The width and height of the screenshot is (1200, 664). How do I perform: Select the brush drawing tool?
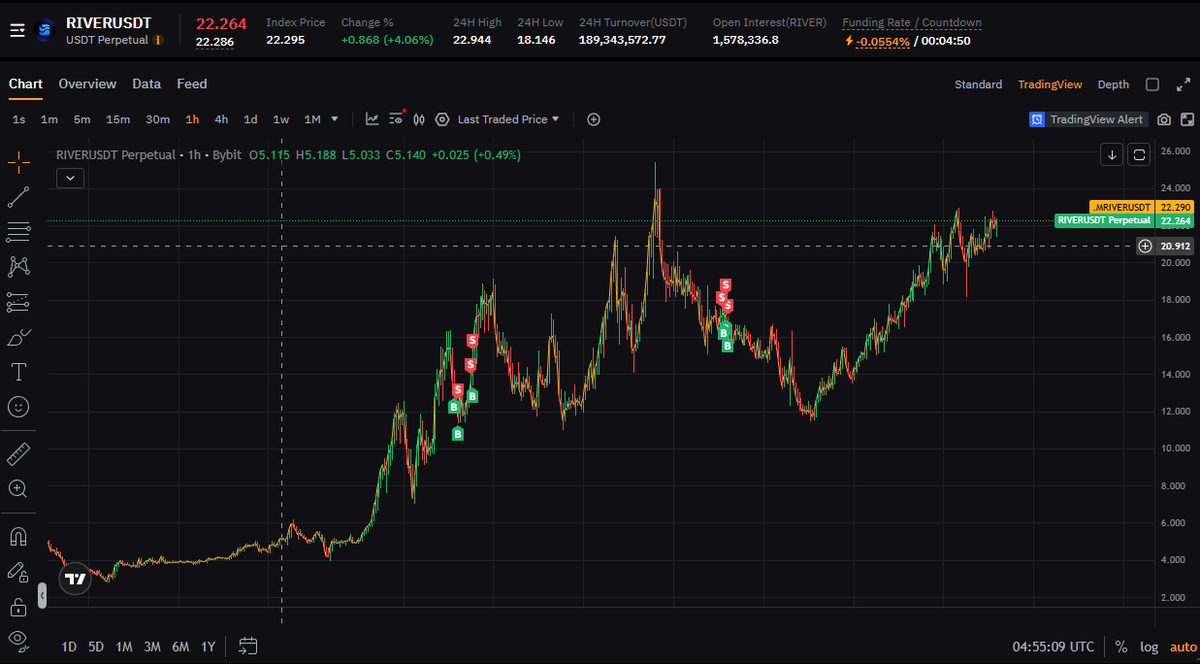18,337
